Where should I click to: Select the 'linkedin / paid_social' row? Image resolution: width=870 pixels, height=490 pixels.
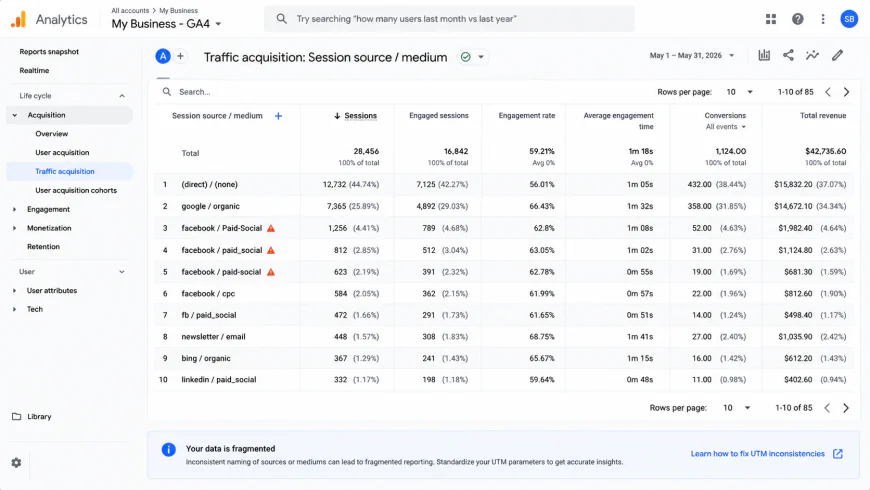point(504,380)
